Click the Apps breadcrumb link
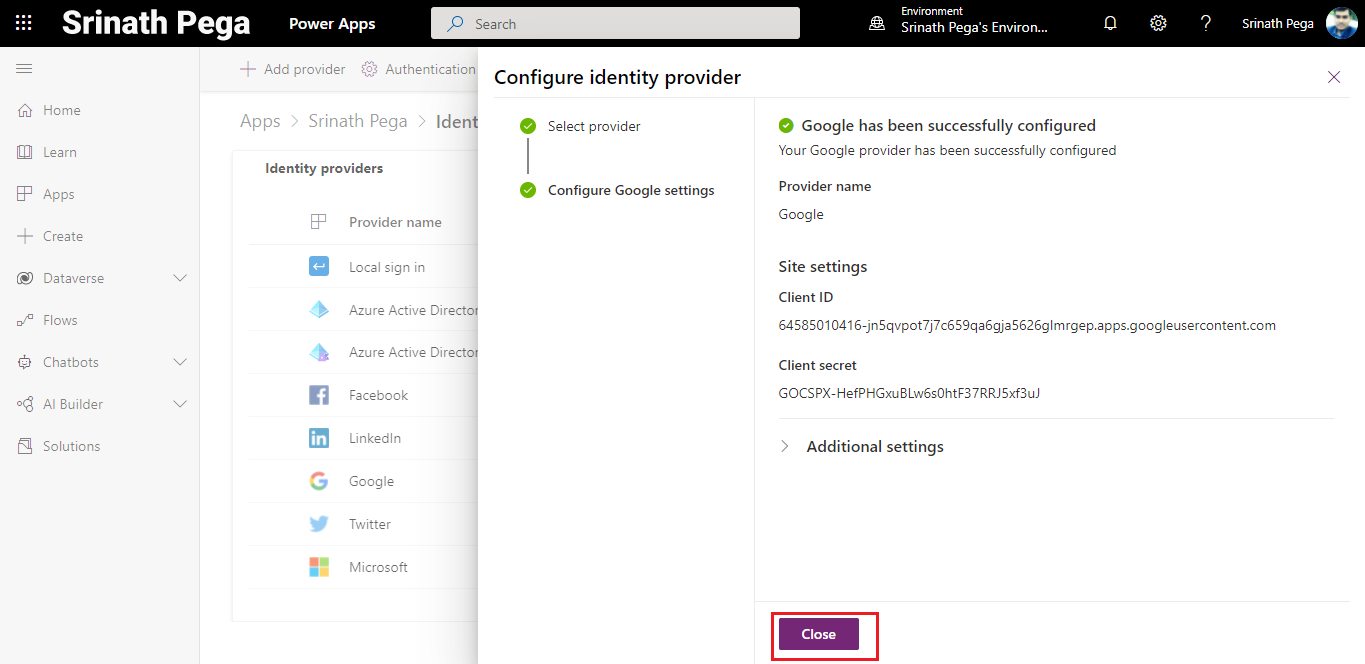The height and width of the screenshot is (664, 1365). pos(260,121)
